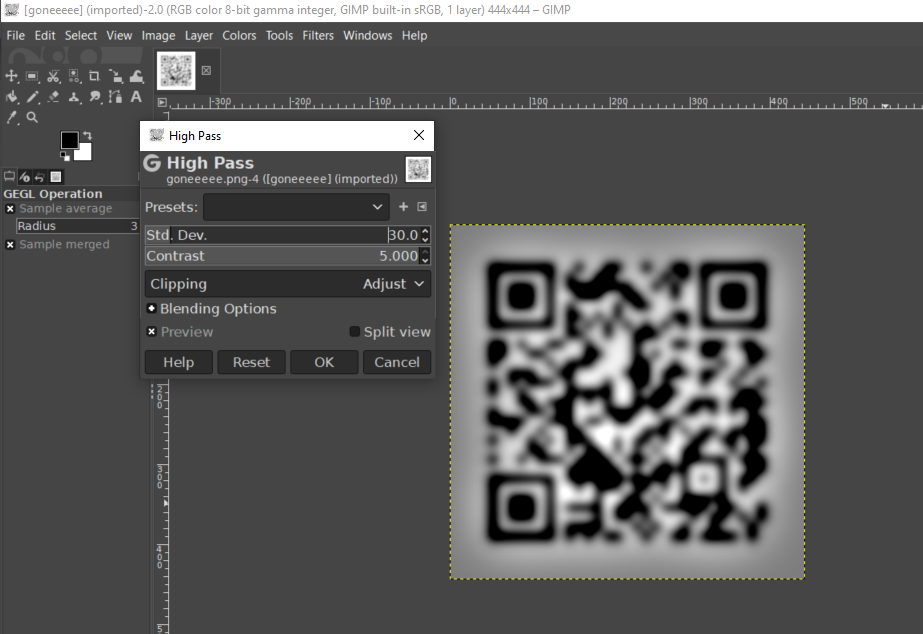Save current settings as preset plus icon

(x=404, y=207)
